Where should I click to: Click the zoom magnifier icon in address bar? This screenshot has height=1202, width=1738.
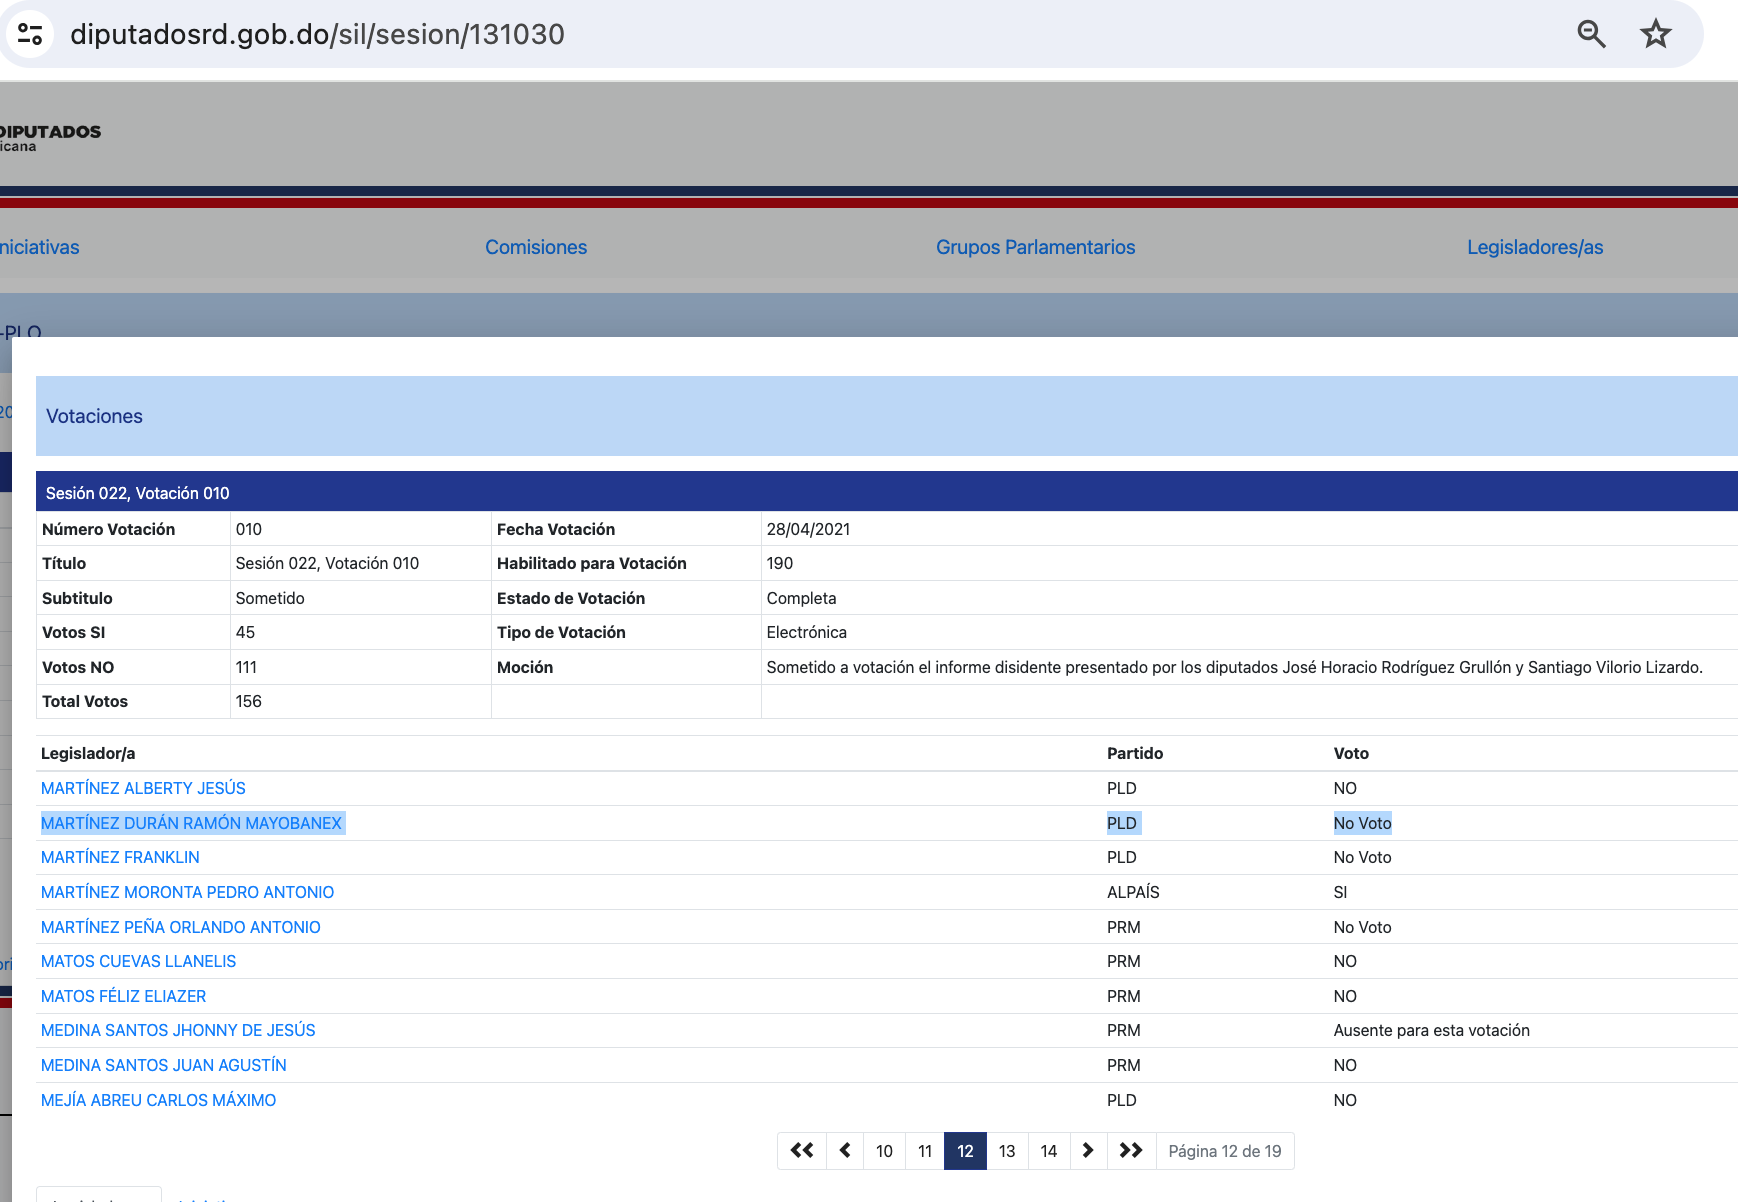pos(1591,34)
